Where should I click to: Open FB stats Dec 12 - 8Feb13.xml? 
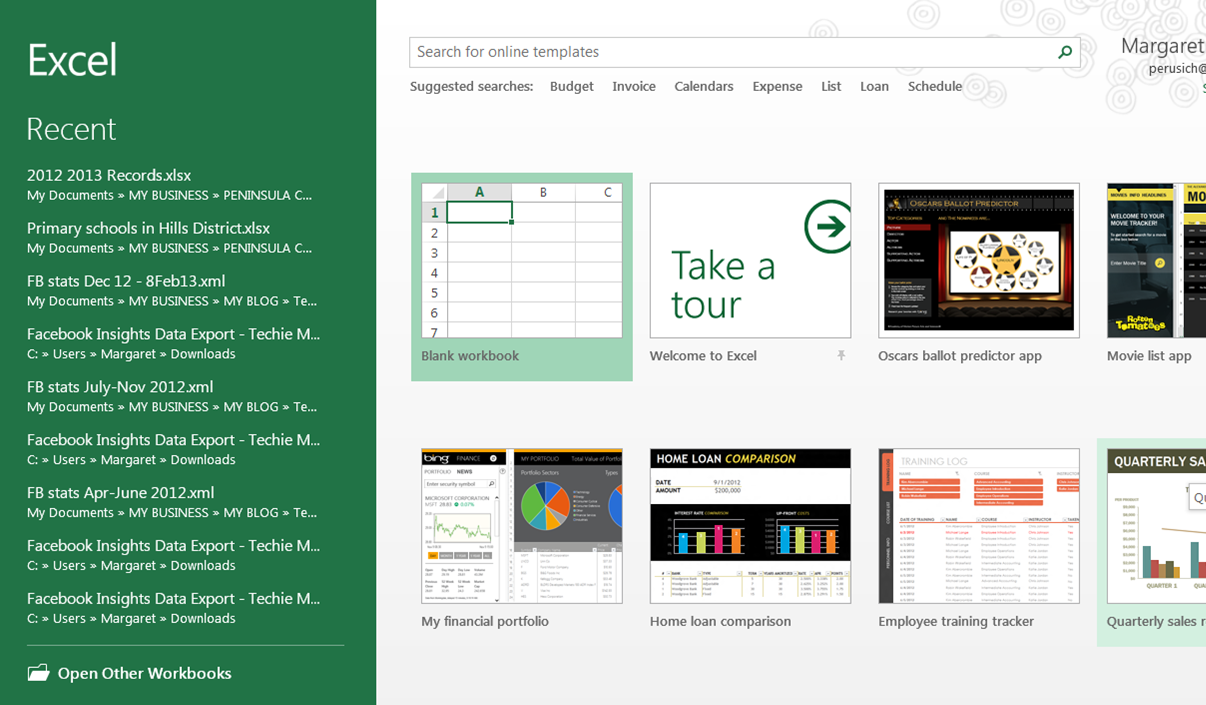(x=174, y=291)
